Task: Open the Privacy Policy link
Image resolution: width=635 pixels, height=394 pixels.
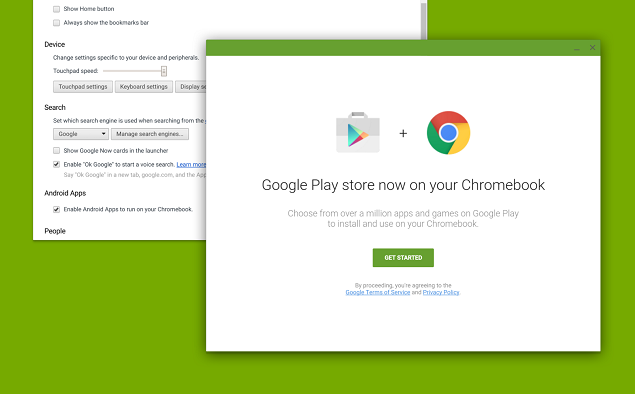Action: pyautogui.click(x=441, y=292)
